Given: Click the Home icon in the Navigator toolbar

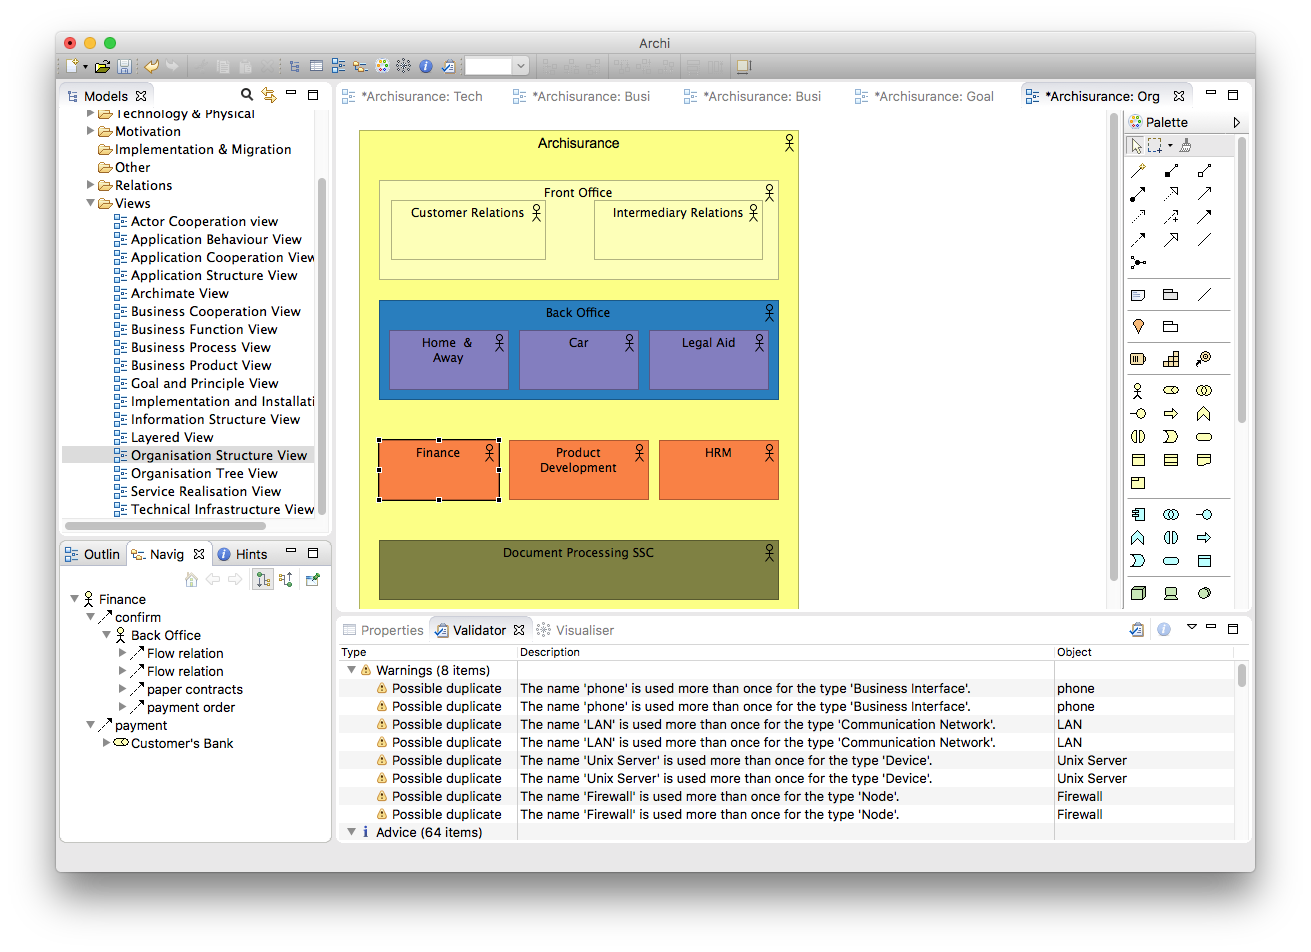Looking at the screenshot, I should pos(192,579).
